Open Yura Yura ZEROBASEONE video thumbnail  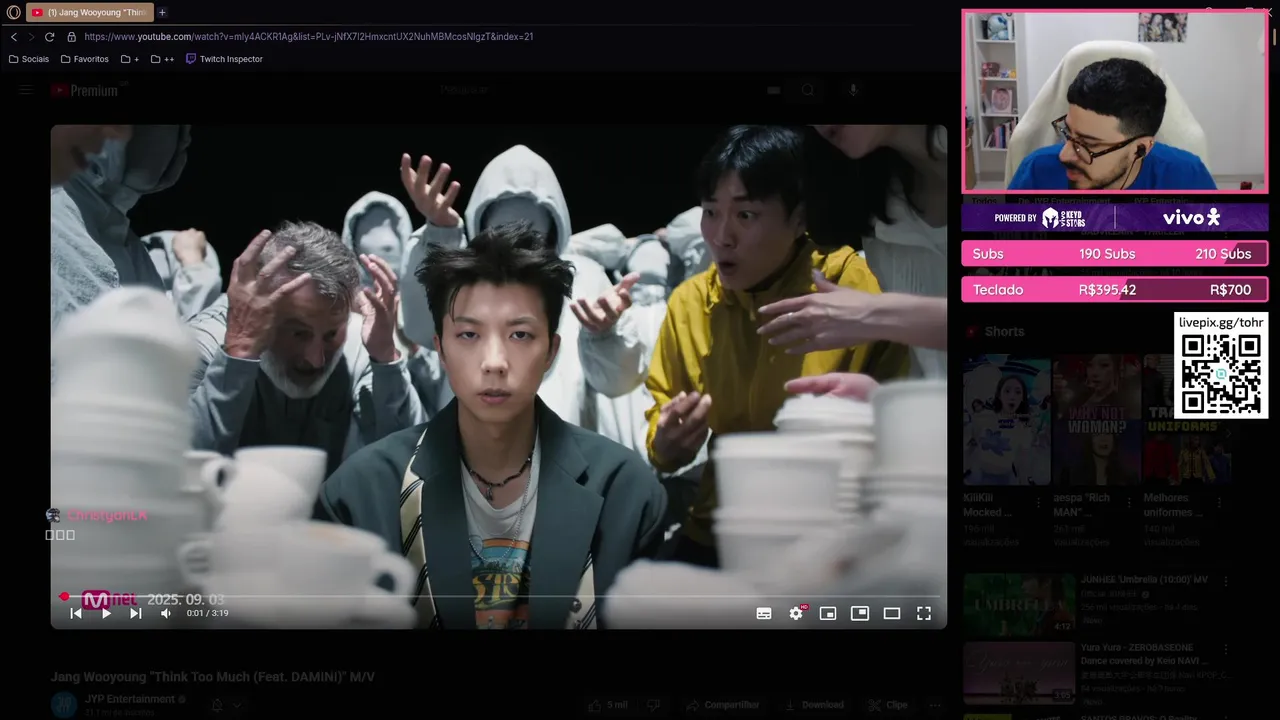(x=1019, y=672)
